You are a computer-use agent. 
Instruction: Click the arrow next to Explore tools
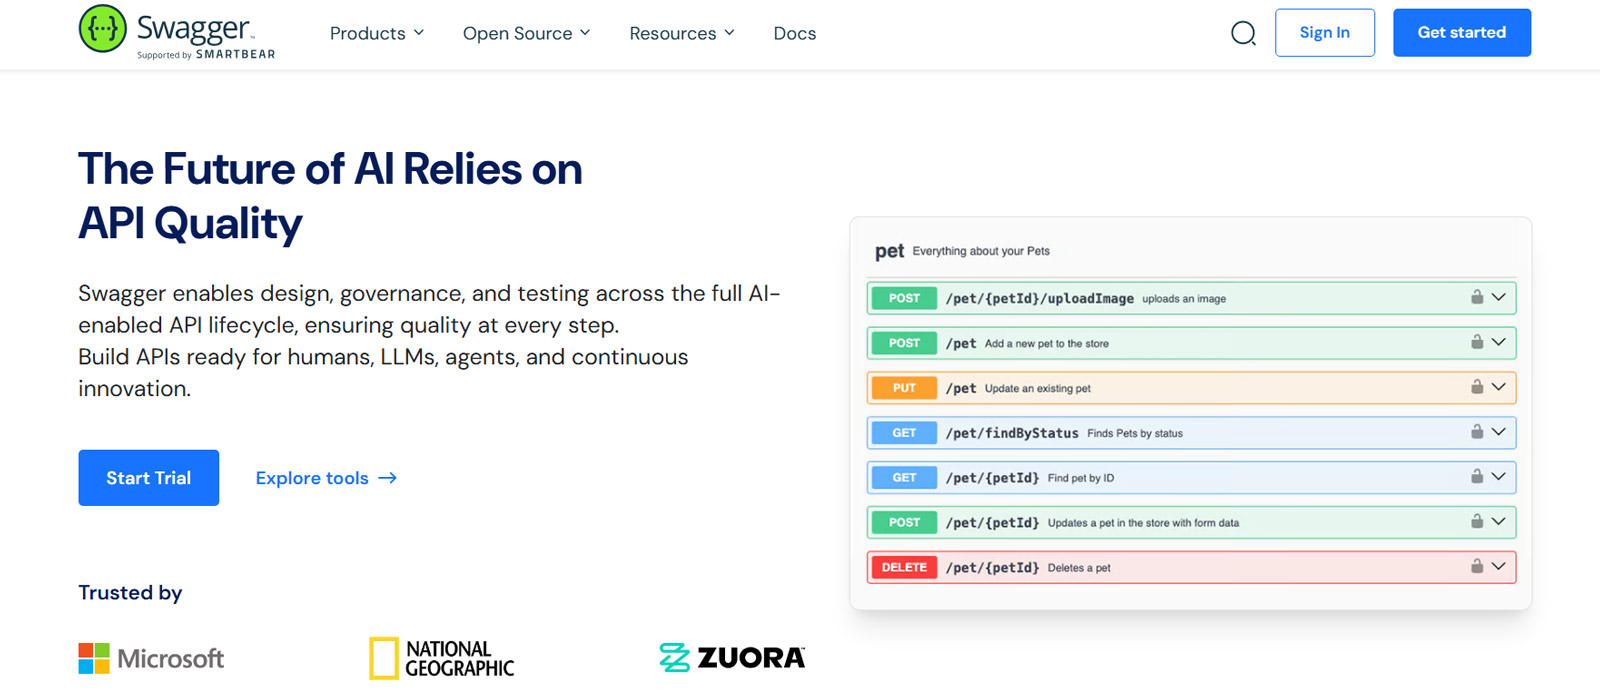pos(388,478)
